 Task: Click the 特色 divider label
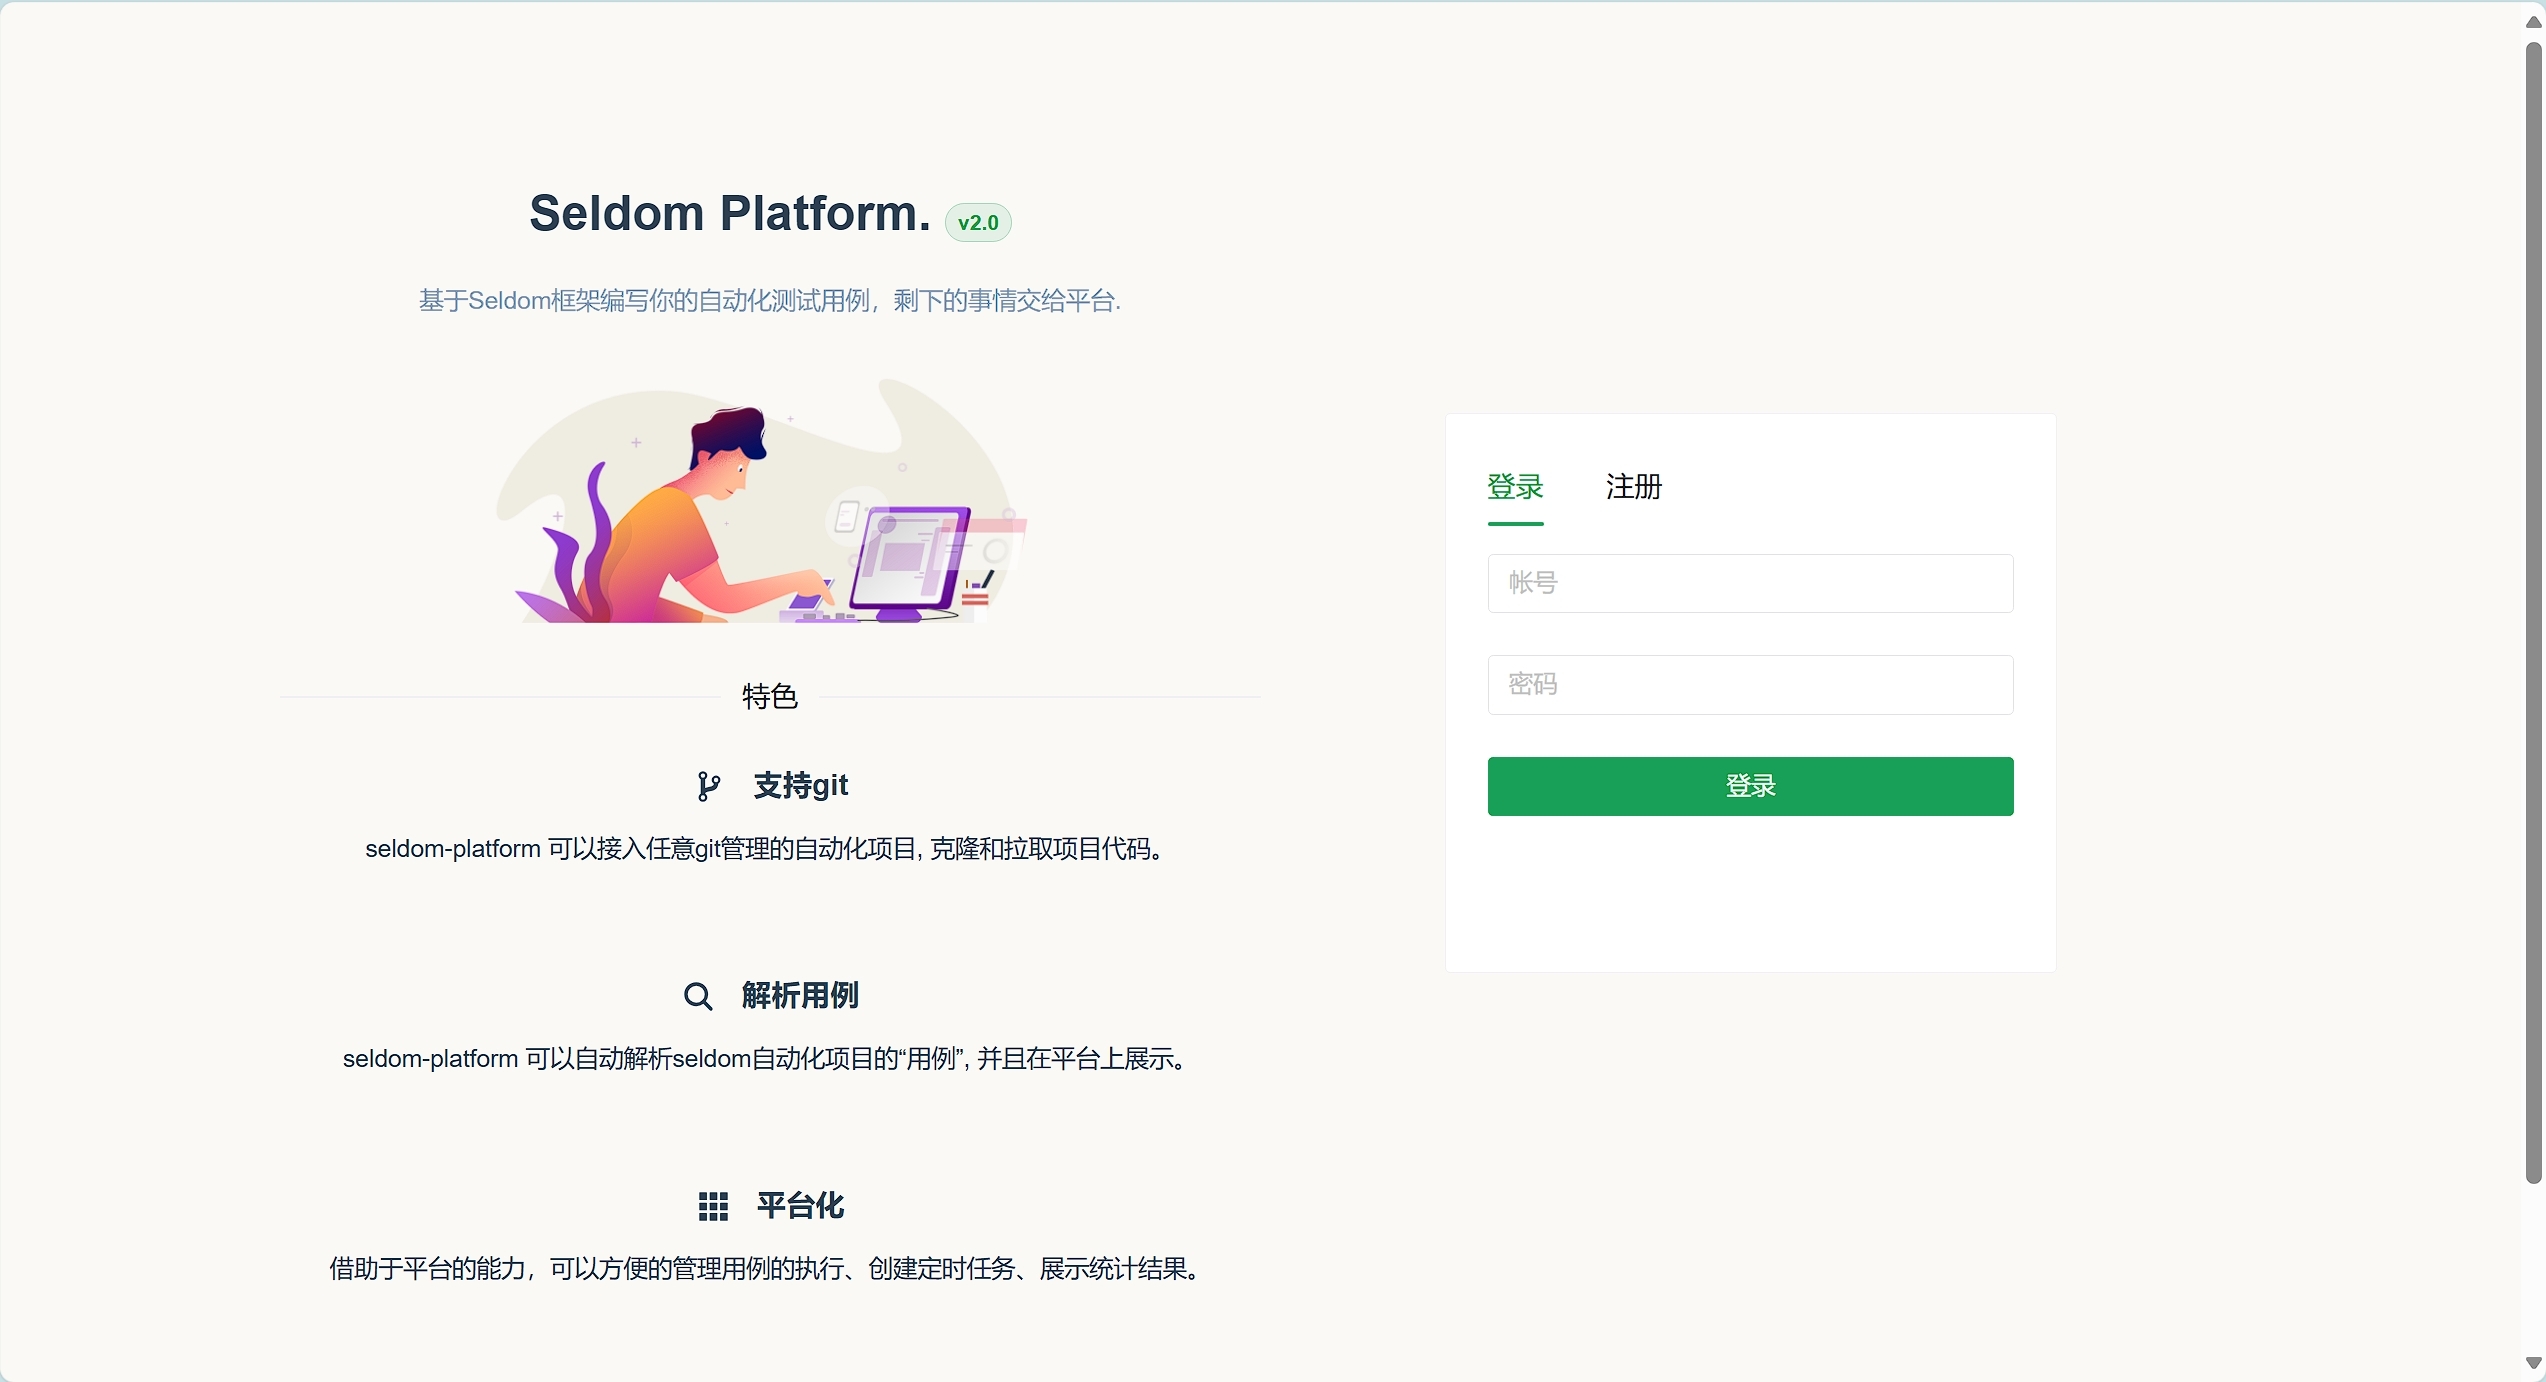pos(770,697)
